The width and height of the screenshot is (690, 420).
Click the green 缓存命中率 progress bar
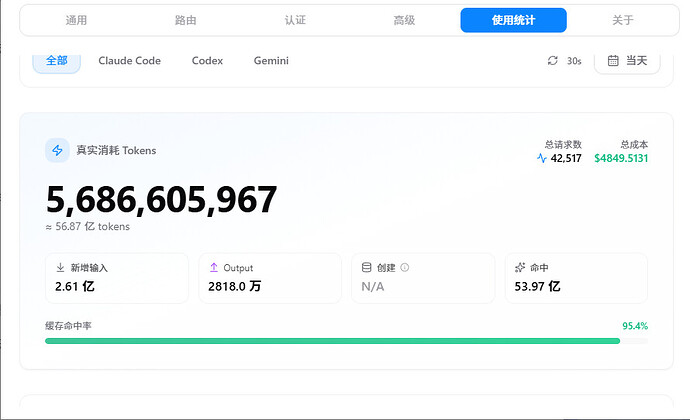[x=332, y=341]
